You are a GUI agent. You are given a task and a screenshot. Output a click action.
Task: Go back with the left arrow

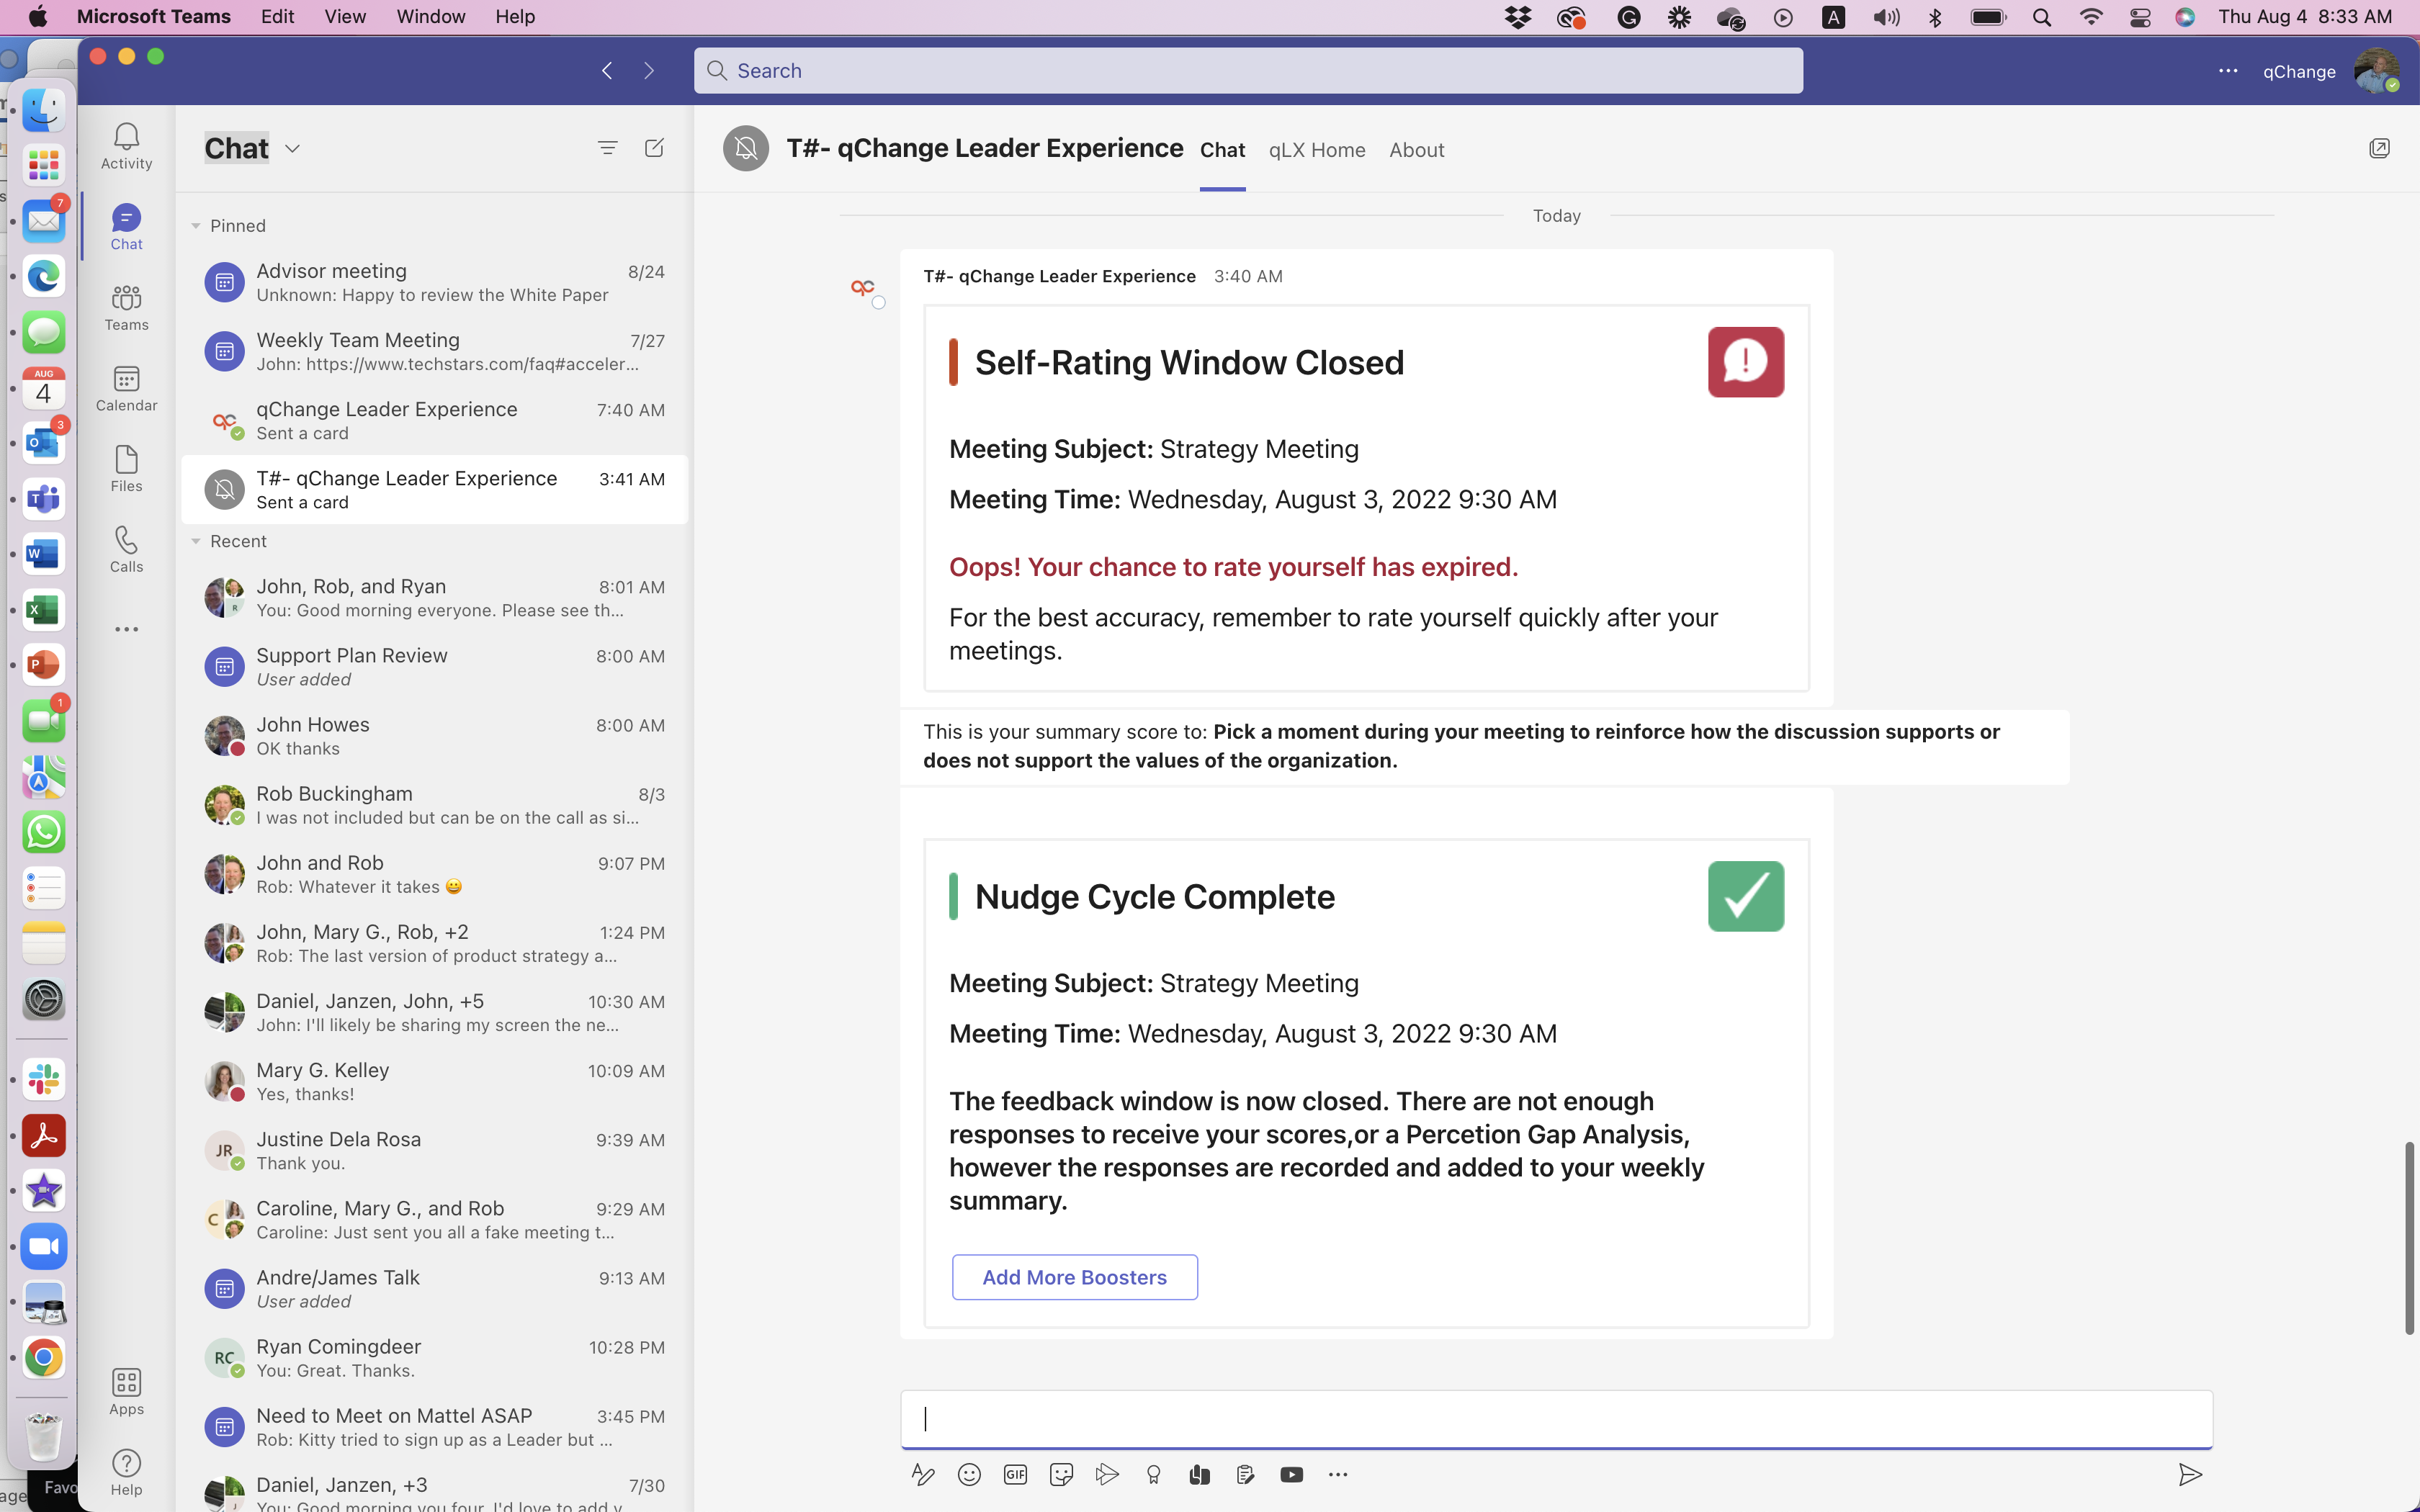click(607, 70)
